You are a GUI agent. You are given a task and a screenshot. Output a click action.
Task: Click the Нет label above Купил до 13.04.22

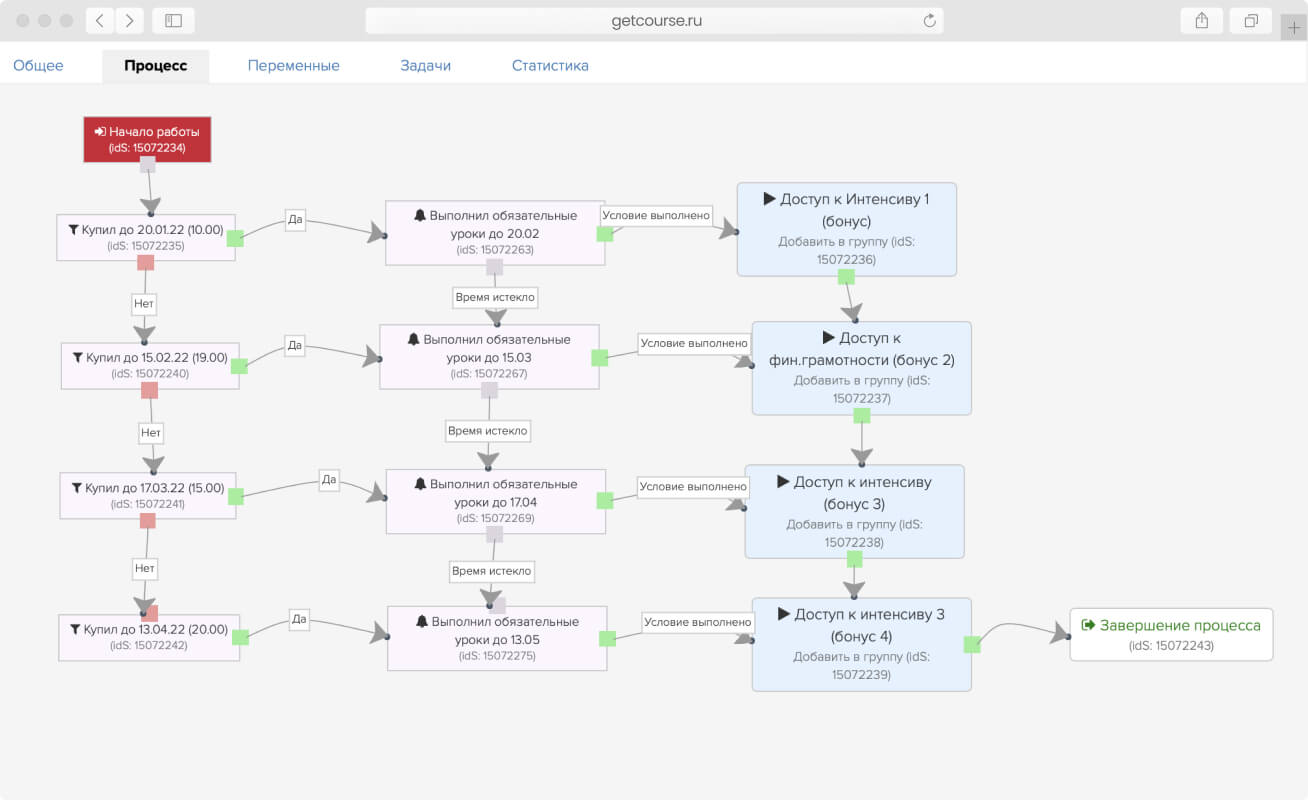(x=145, y=568)
